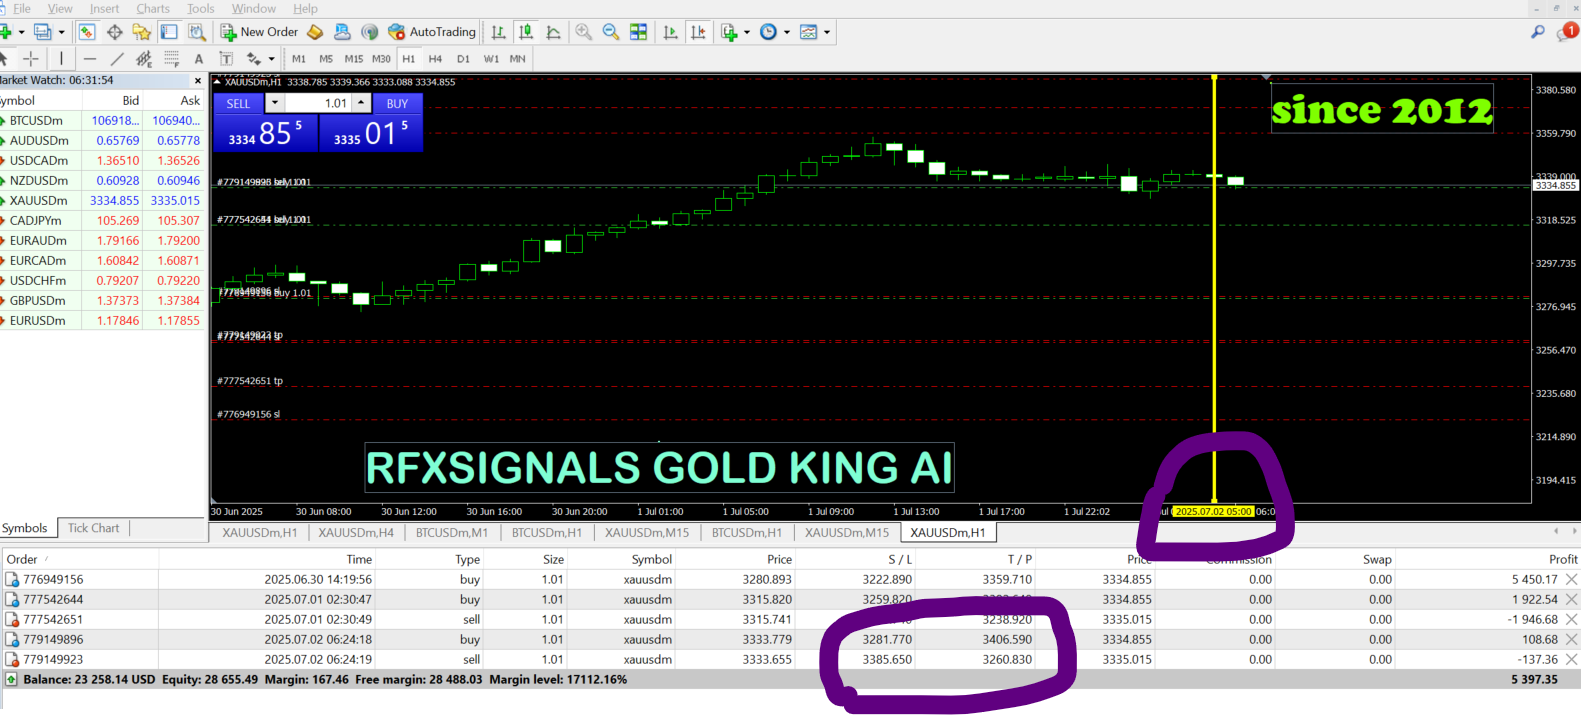Open the Data Window crosshair-circle icon
This screenshot has width=1581, height=716.
tap(115, 32)
